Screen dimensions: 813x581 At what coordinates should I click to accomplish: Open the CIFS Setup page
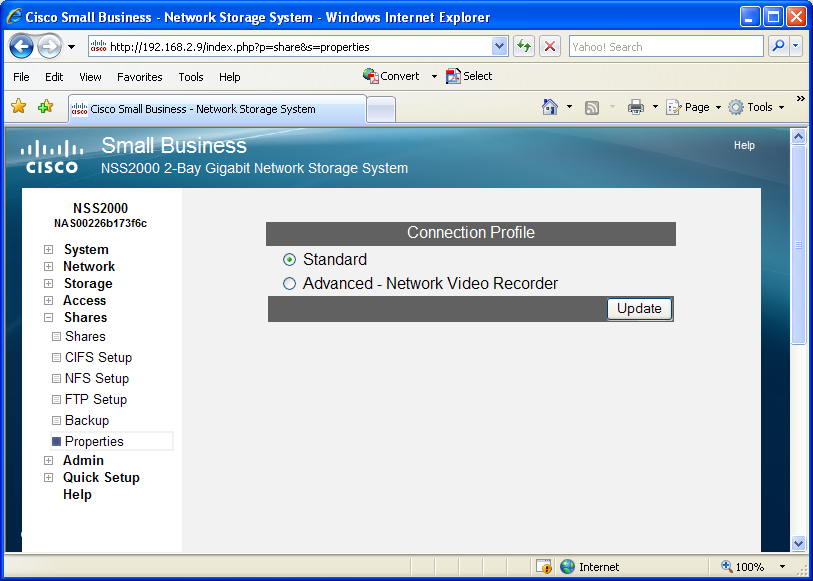99,358
